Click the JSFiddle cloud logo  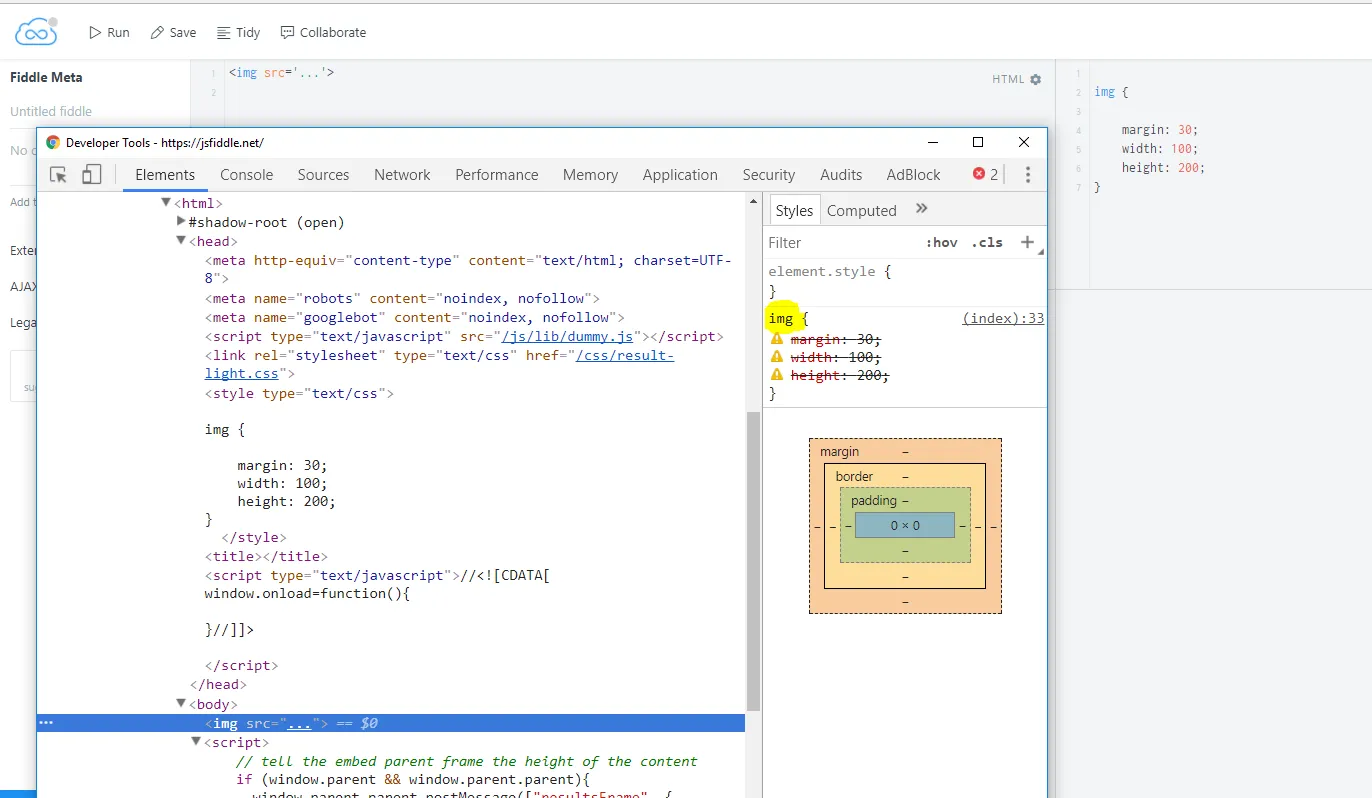click(36, 31)
